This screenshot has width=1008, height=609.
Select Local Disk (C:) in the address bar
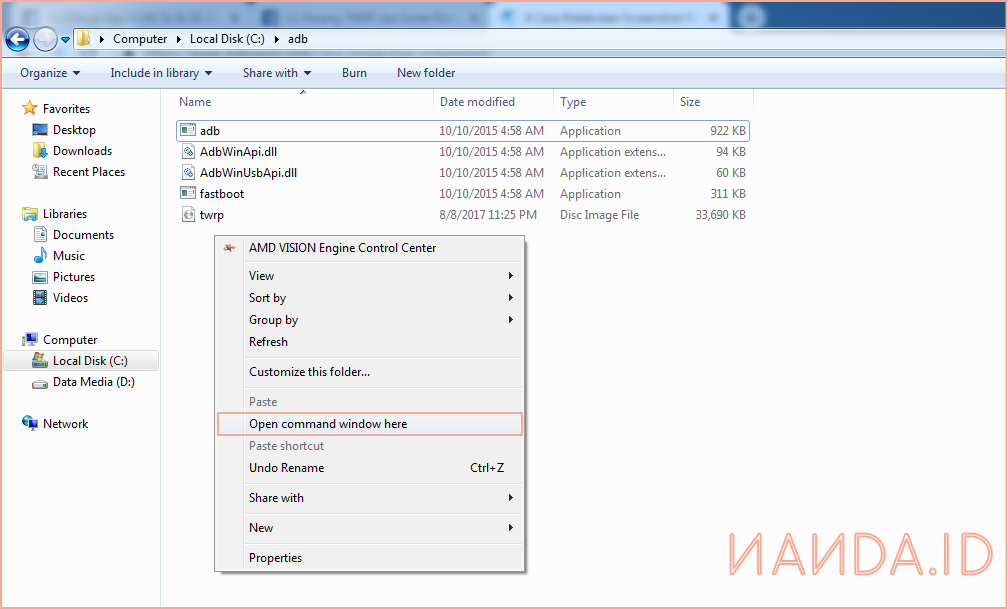229,39
